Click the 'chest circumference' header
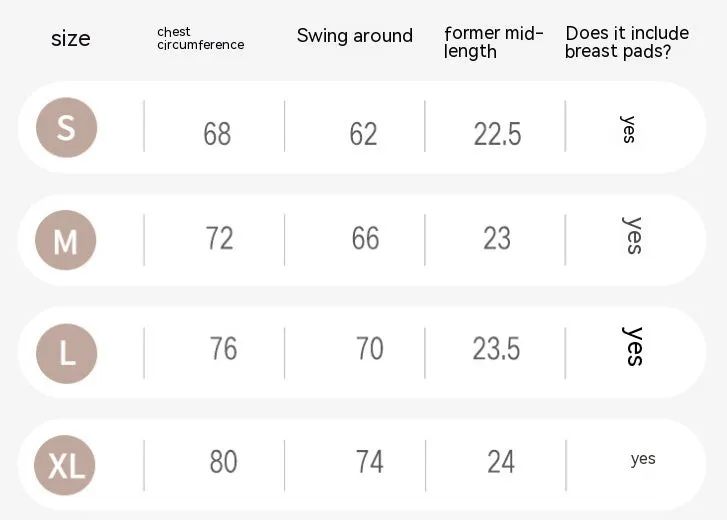 click(x=200, y=38)
